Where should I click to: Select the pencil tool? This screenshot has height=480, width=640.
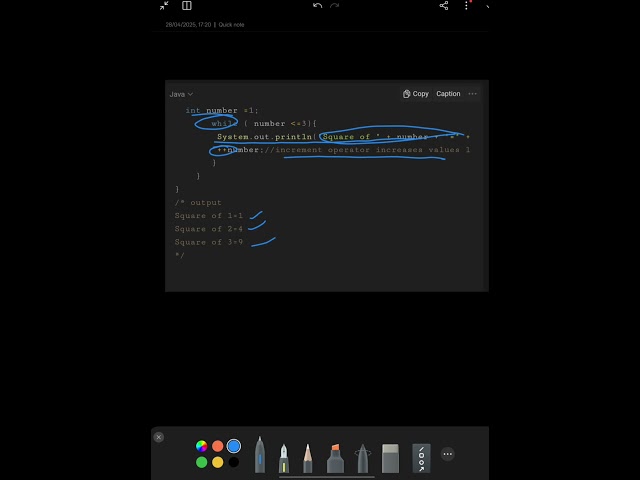point(308,459)
